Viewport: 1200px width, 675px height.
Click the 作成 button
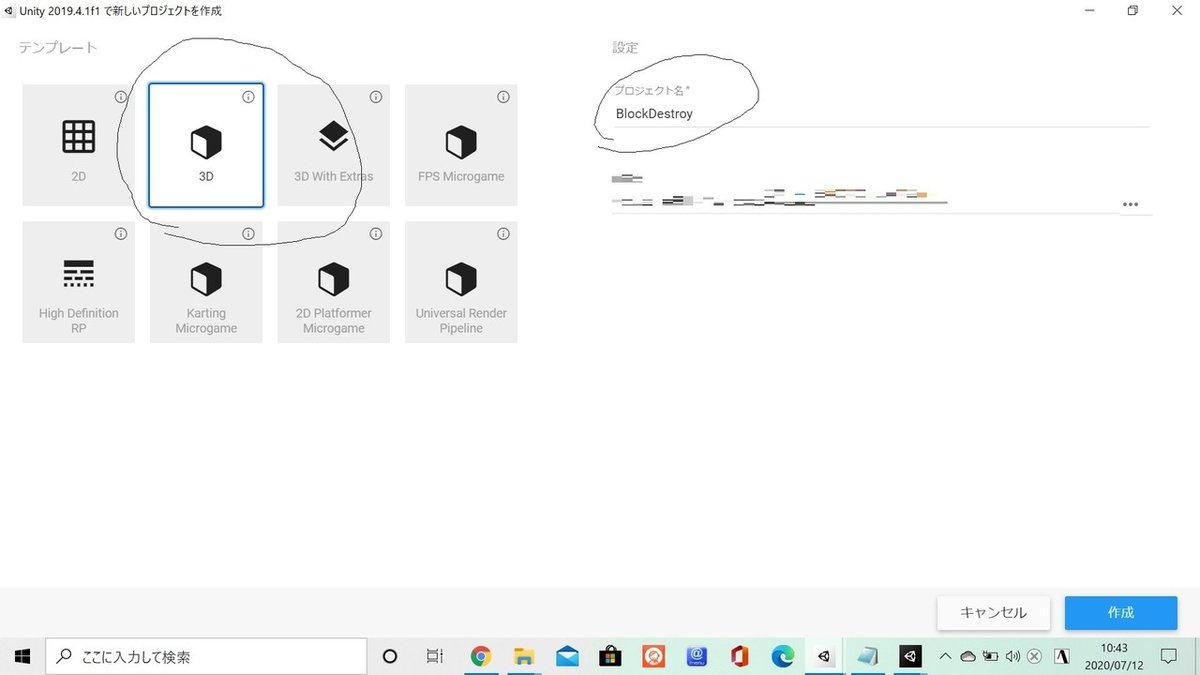coord(1121,613)
